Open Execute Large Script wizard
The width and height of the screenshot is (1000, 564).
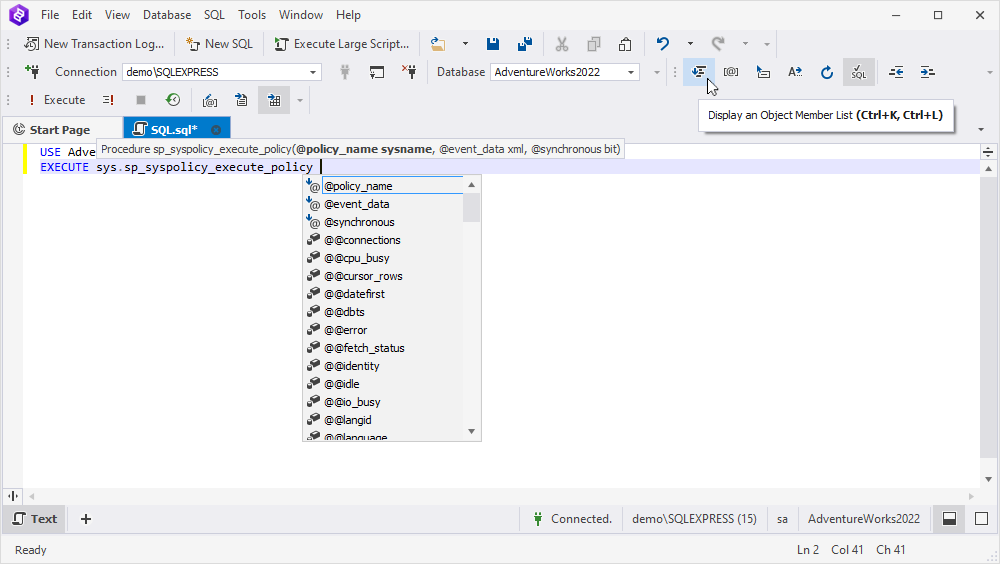[342, 44]
